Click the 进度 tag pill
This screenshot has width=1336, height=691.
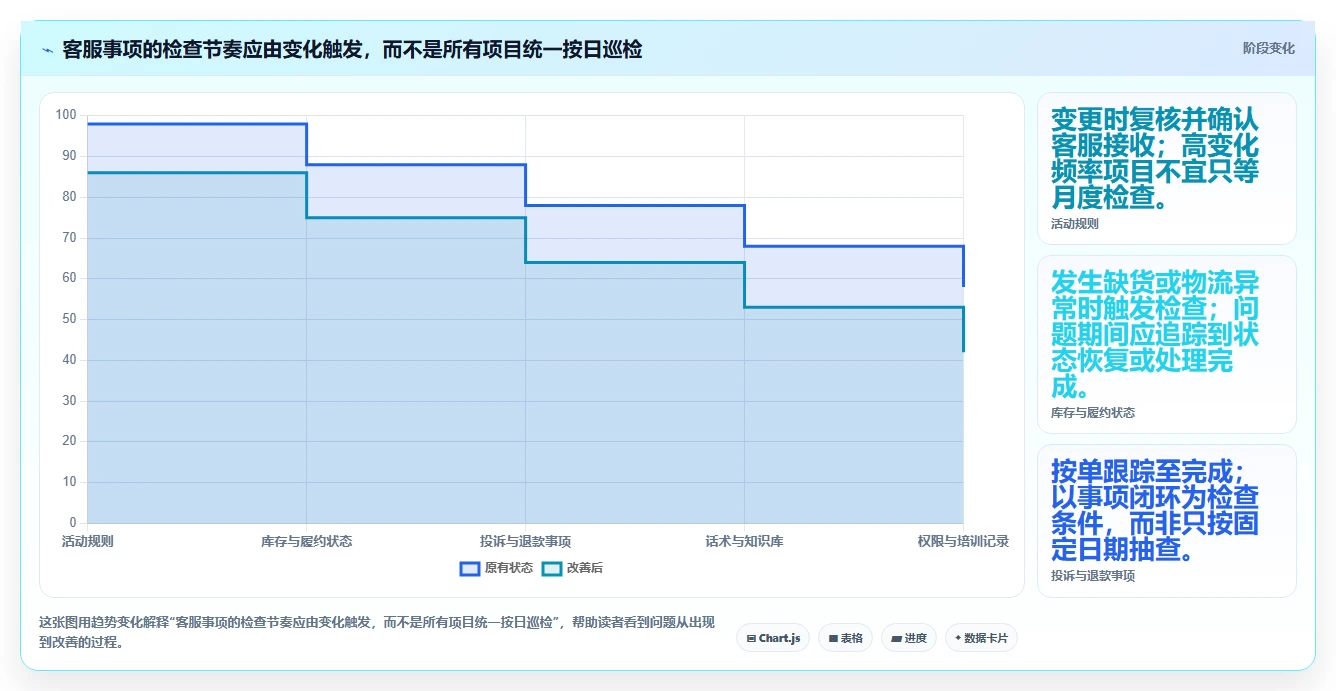click(908, 638)
